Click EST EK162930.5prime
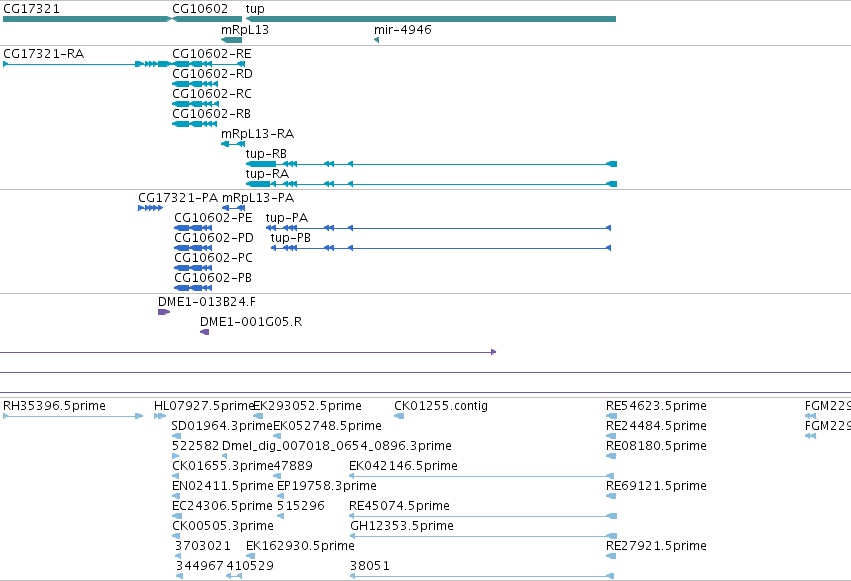 pyautogui.click(x=300, y=546)
